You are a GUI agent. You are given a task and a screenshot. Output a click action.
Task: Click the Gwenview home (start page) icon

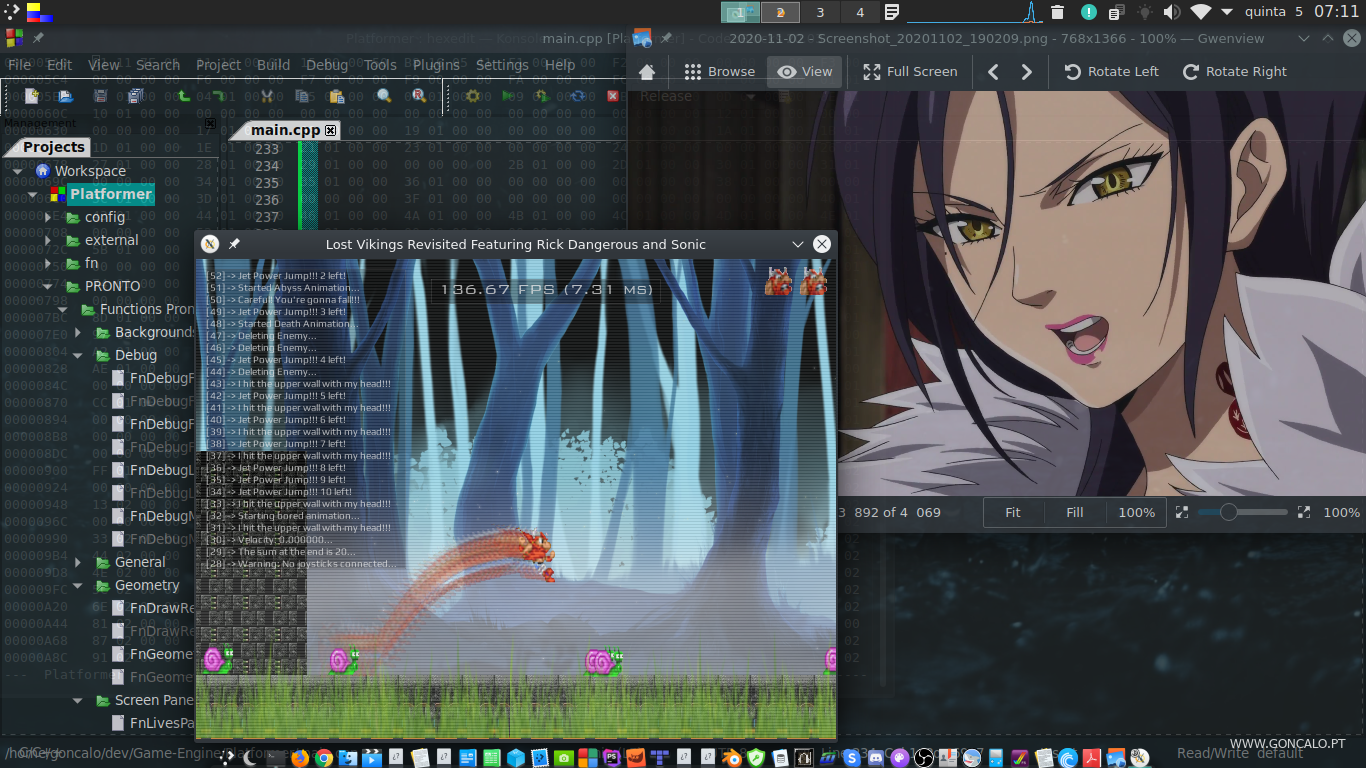pyautogui.click(x=647, y=72)
